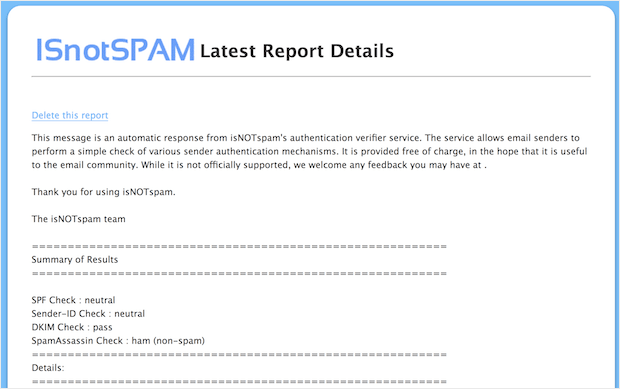The width and height of the screenshot is (620, 389).
Task: Click the 'SpamAssassin Check : ham (non-spam)' line
Action: tap(118, 341)
